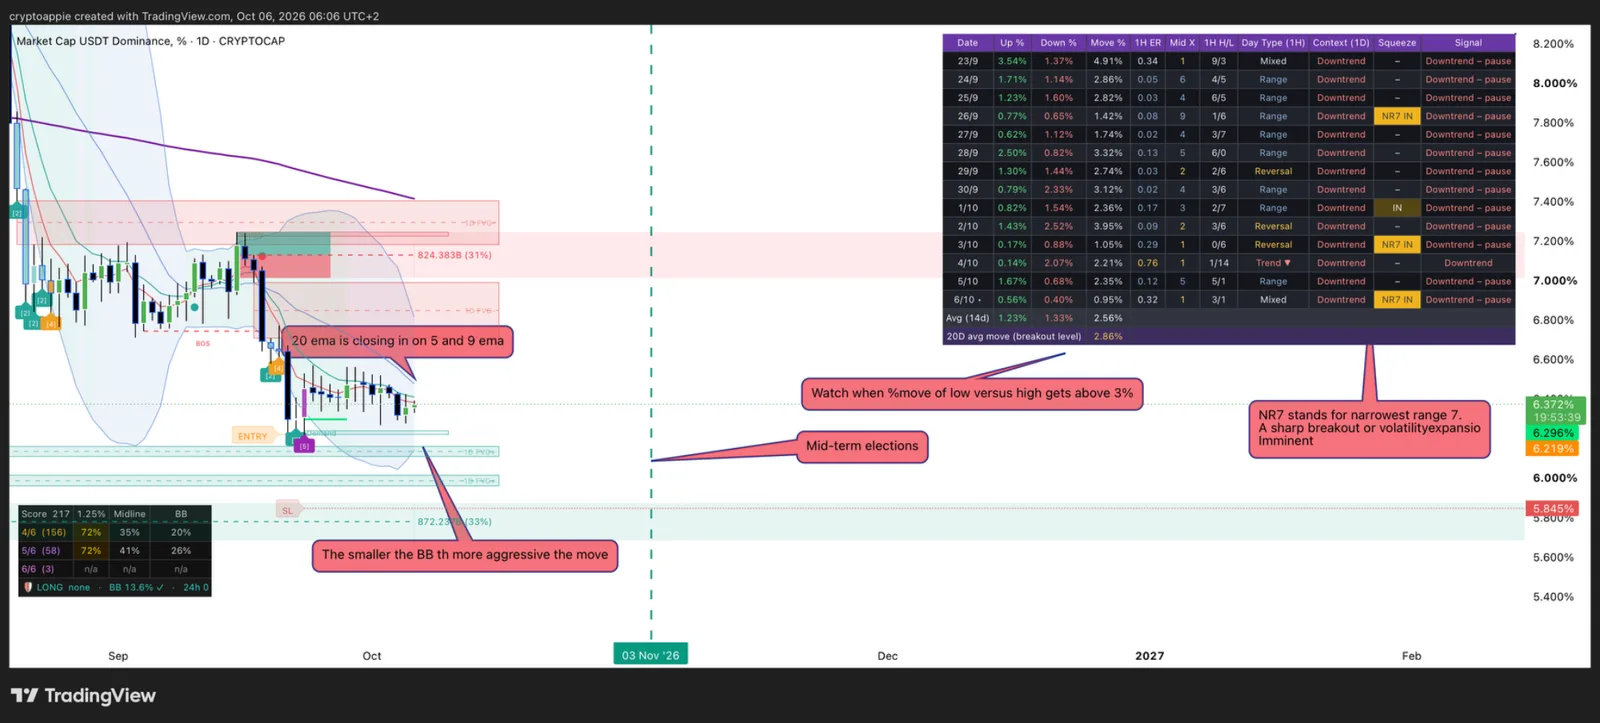Click the "Signal" column header
The width and height of the screenshot is (1600, 723).
[1468, 43]
